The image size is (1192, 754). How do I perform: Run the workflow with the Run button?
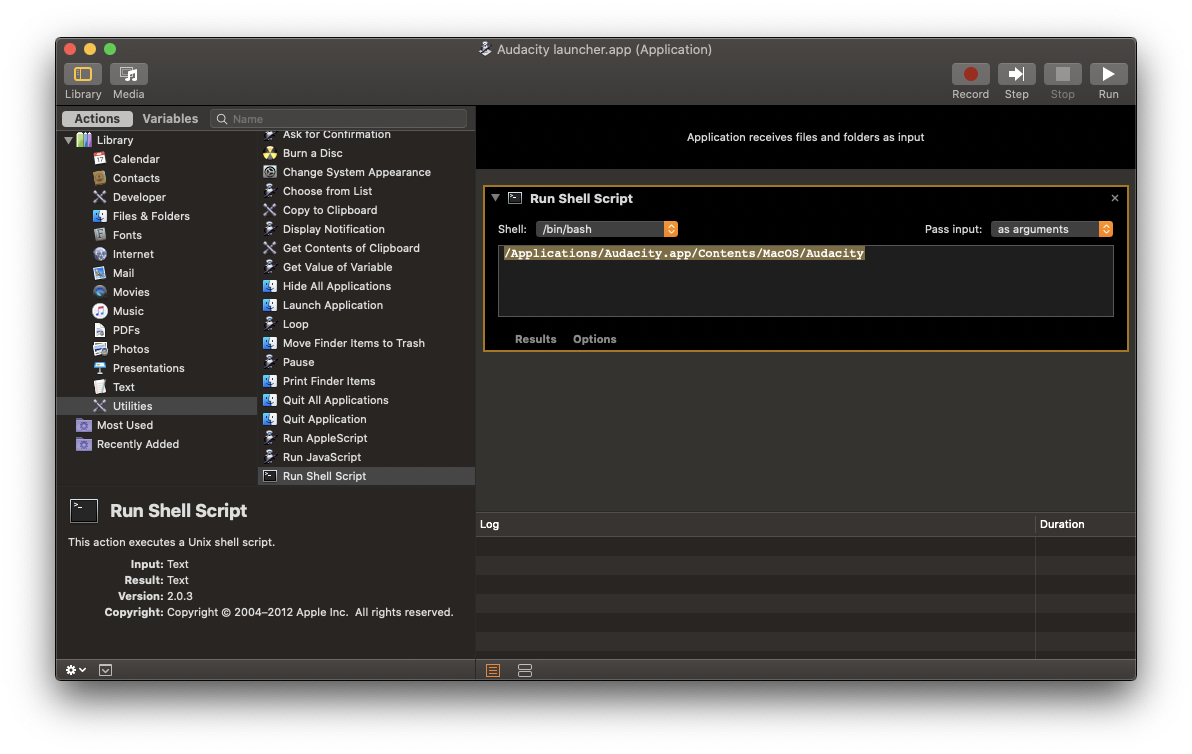(x=1108, y=74)
